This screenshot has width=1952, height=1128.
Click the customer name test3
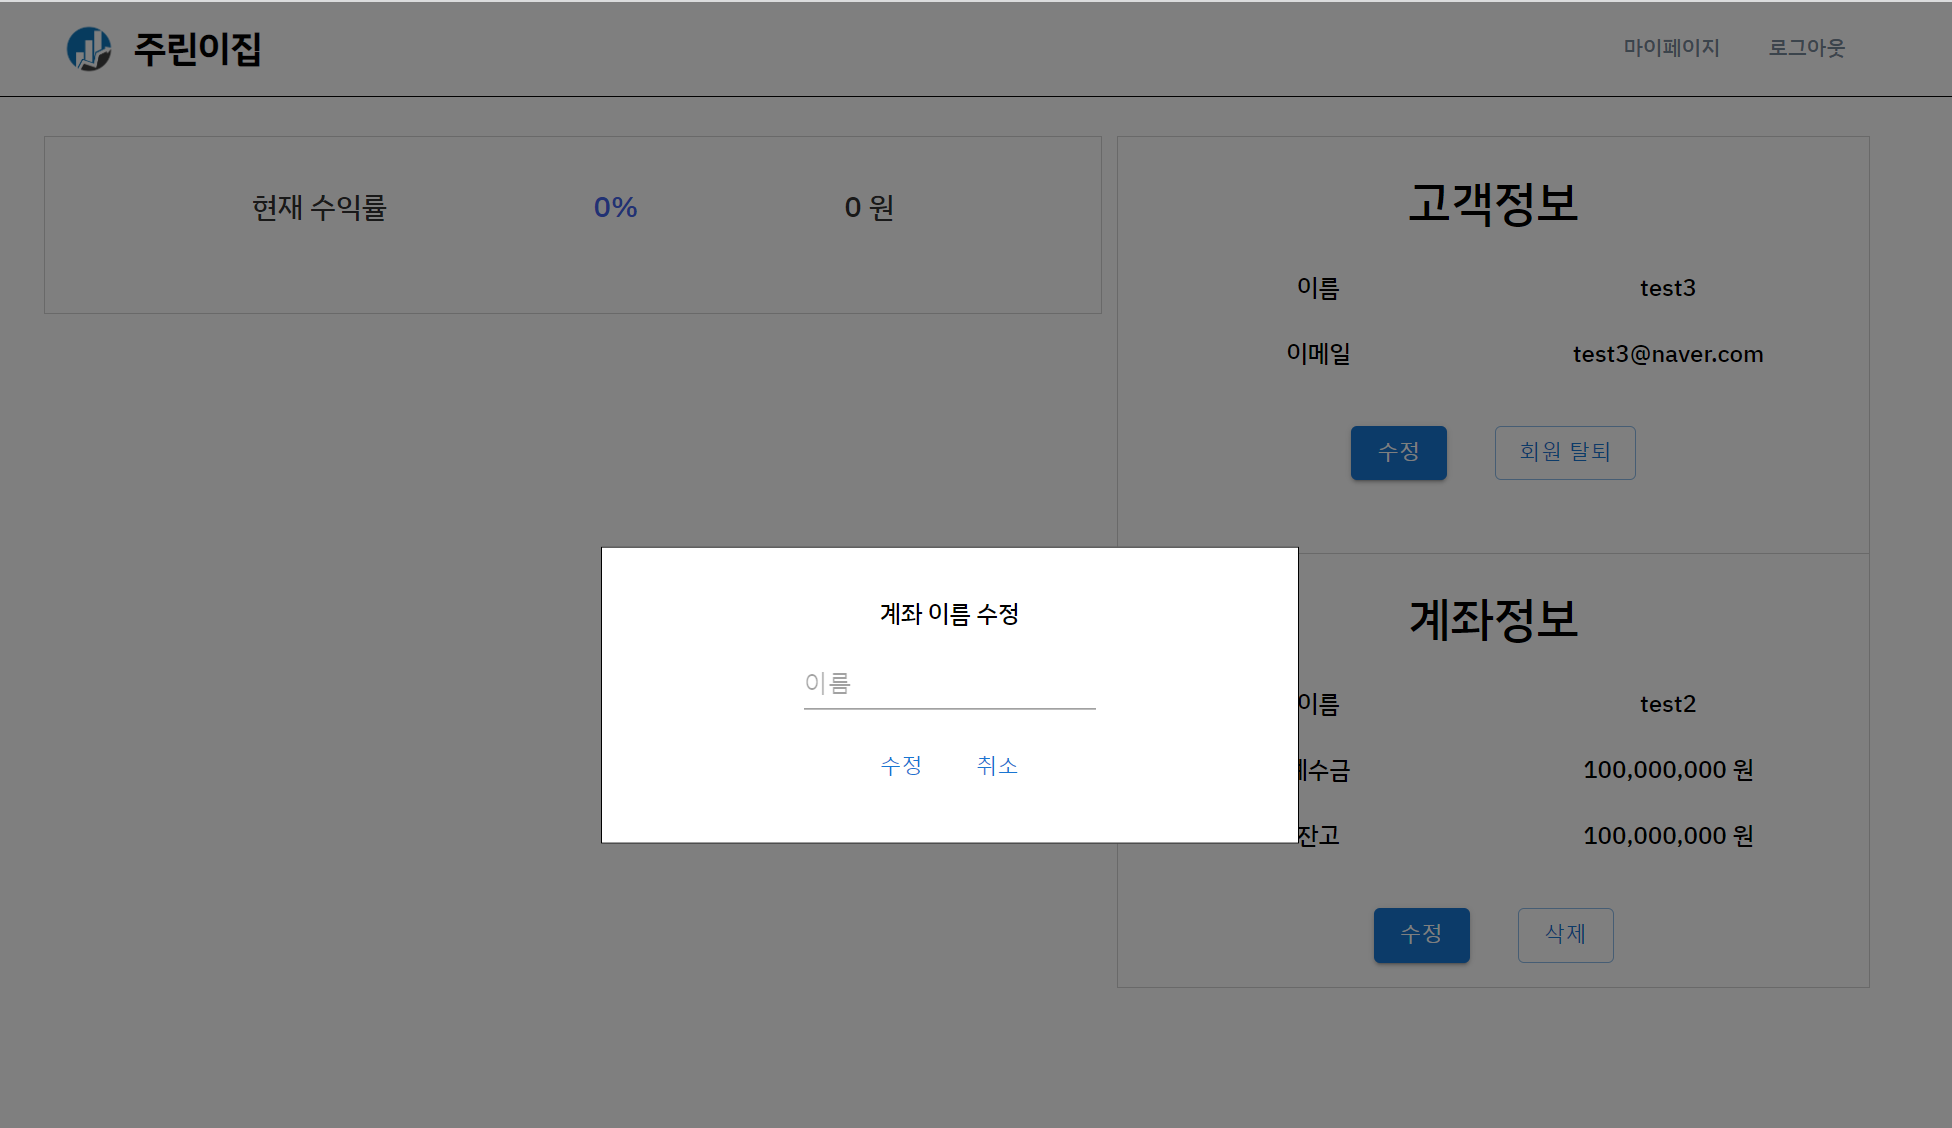1667,288
